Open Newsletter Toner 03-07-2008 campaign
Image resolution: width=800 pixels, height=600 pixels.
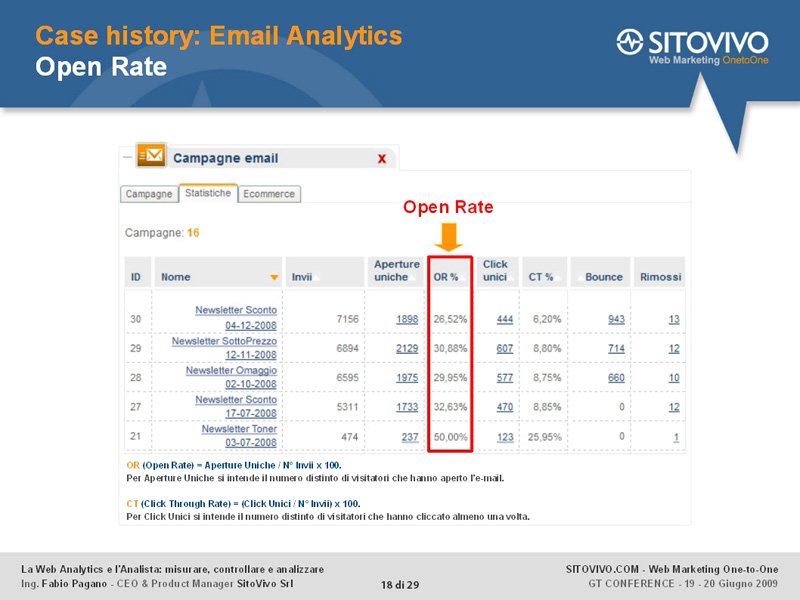click(x=239, y=436)
